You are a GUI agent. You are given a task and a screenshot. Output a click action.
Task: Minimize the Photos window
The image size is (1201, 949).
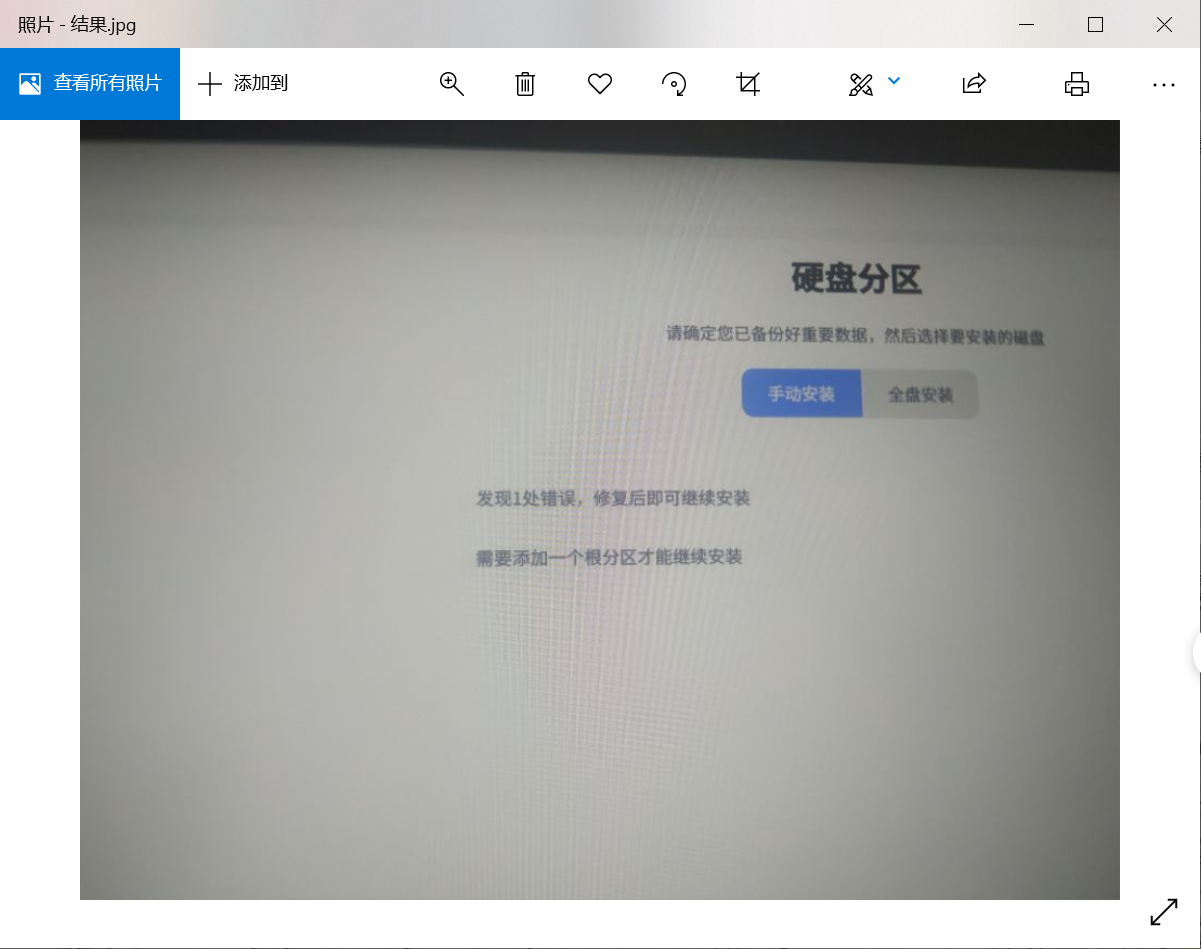pyautogui.click(x=1027, y=25)
